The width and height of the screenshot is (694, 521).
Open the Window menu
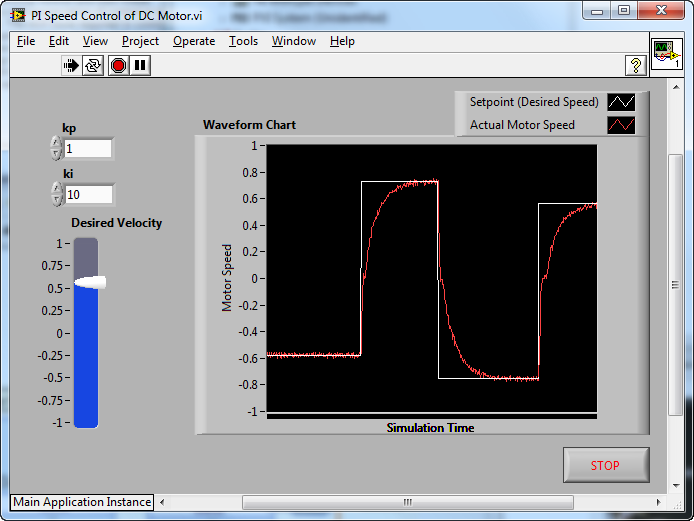point(294,41)
